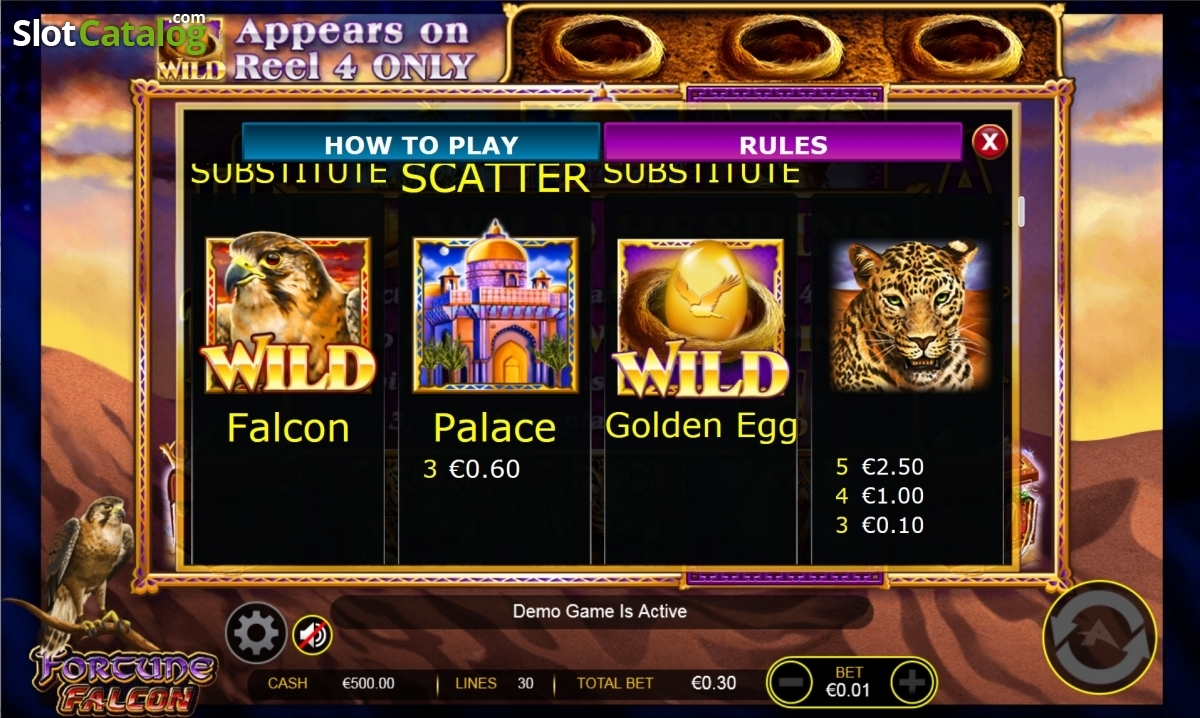The height and width of the screenshot is (718, 1200).
Task: Click the Total Bet amount display
Action: (x=713, y=683)
